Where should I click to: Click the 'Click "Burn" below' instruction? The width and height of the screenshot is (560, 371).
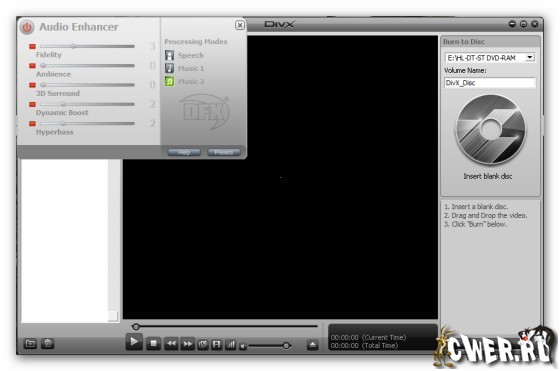(x=475, y=225)
